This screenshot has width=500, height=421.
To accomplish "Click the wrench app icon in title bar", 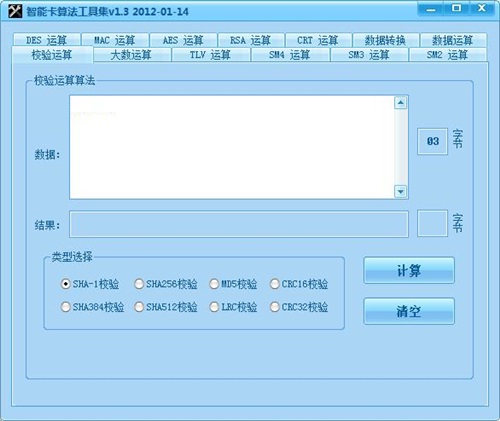I will click(15, 12).
